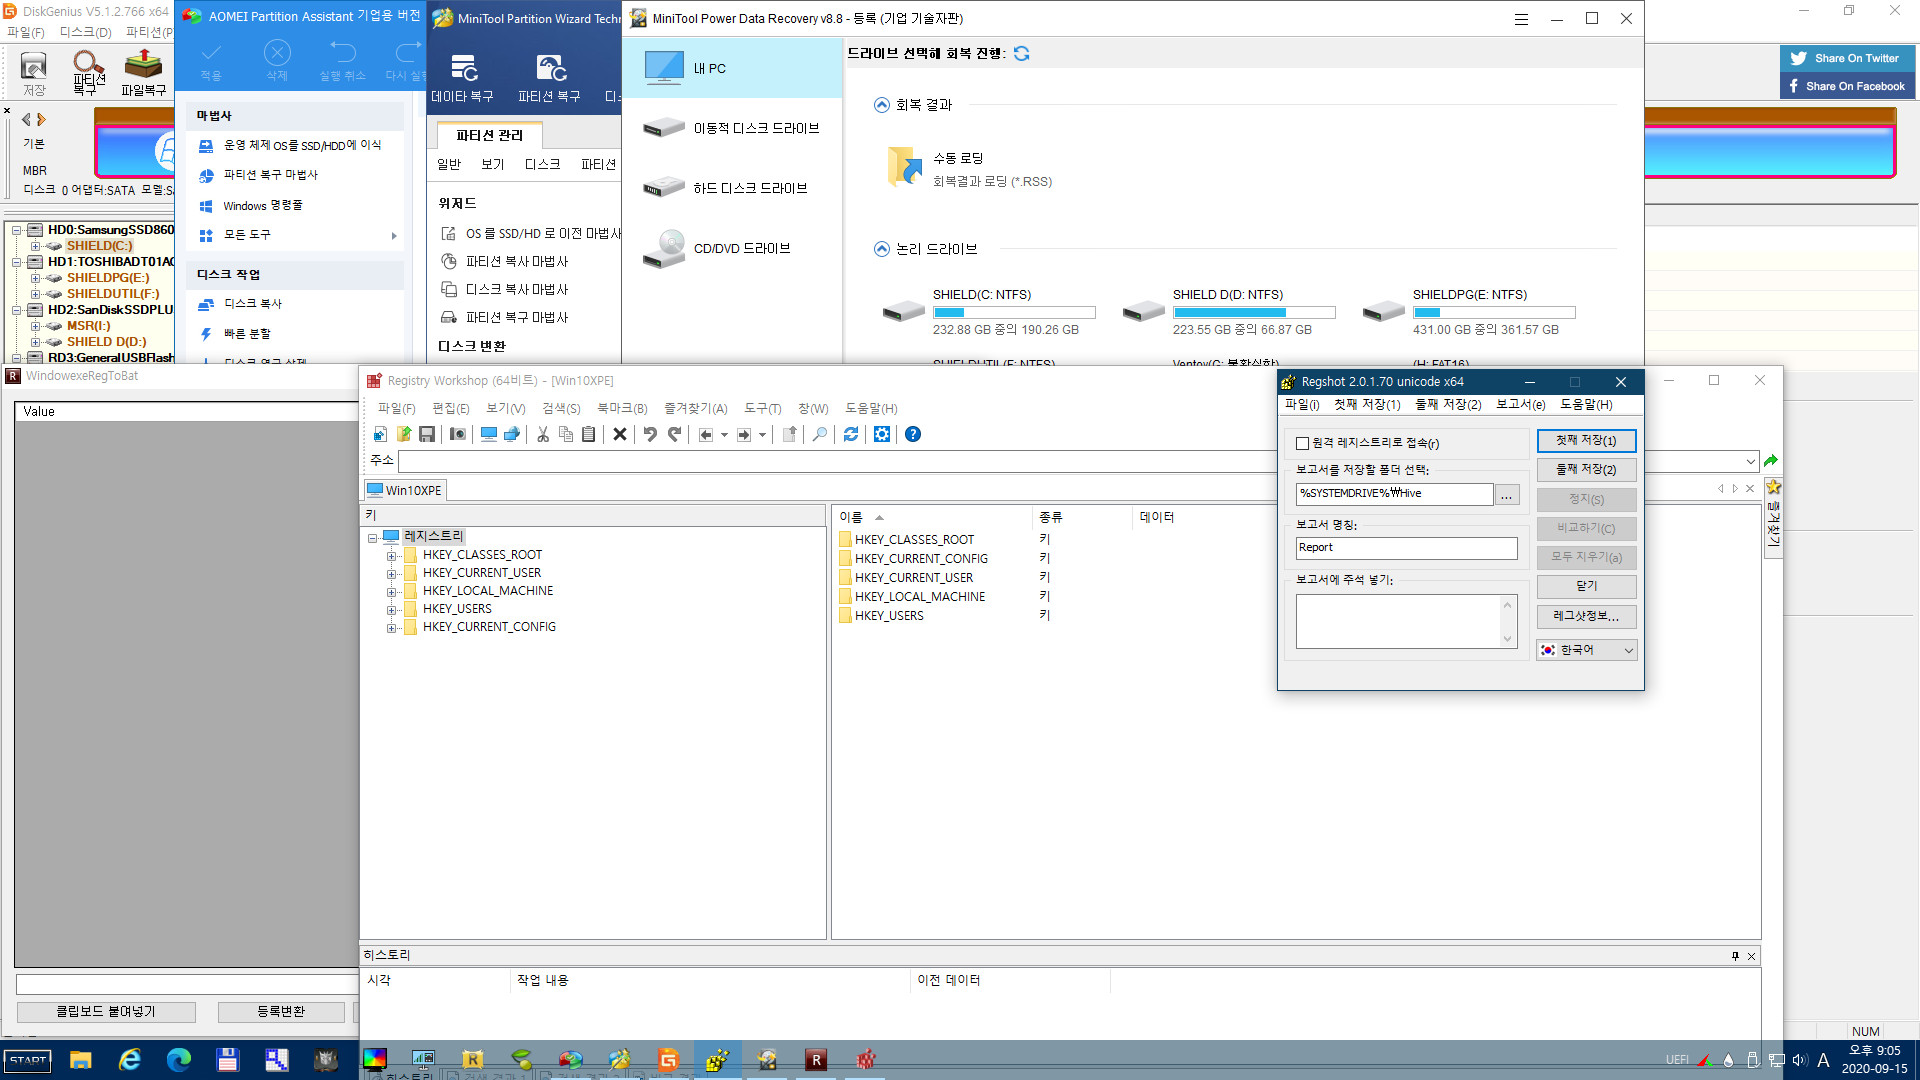
Task: Click Regshot 닫기 button
Action: 1586,586
